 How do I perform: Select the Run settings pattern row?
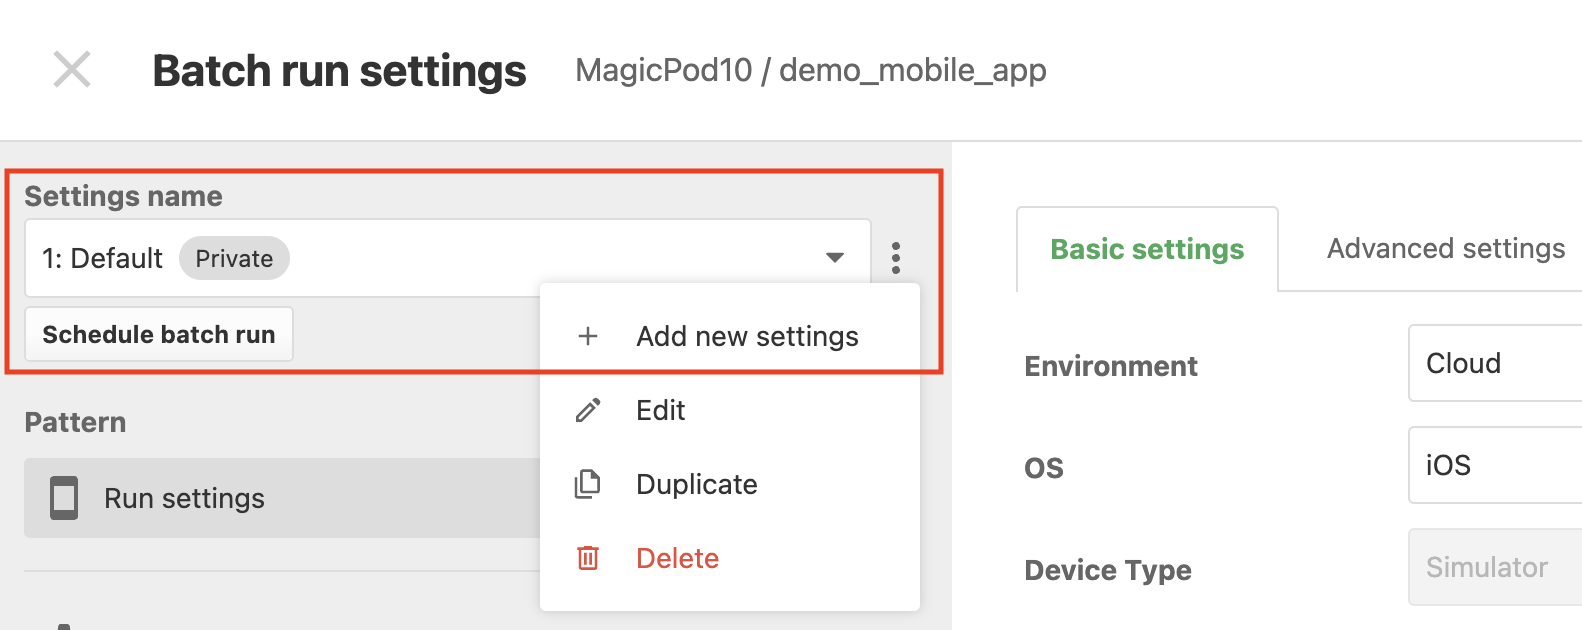[282, 498]
